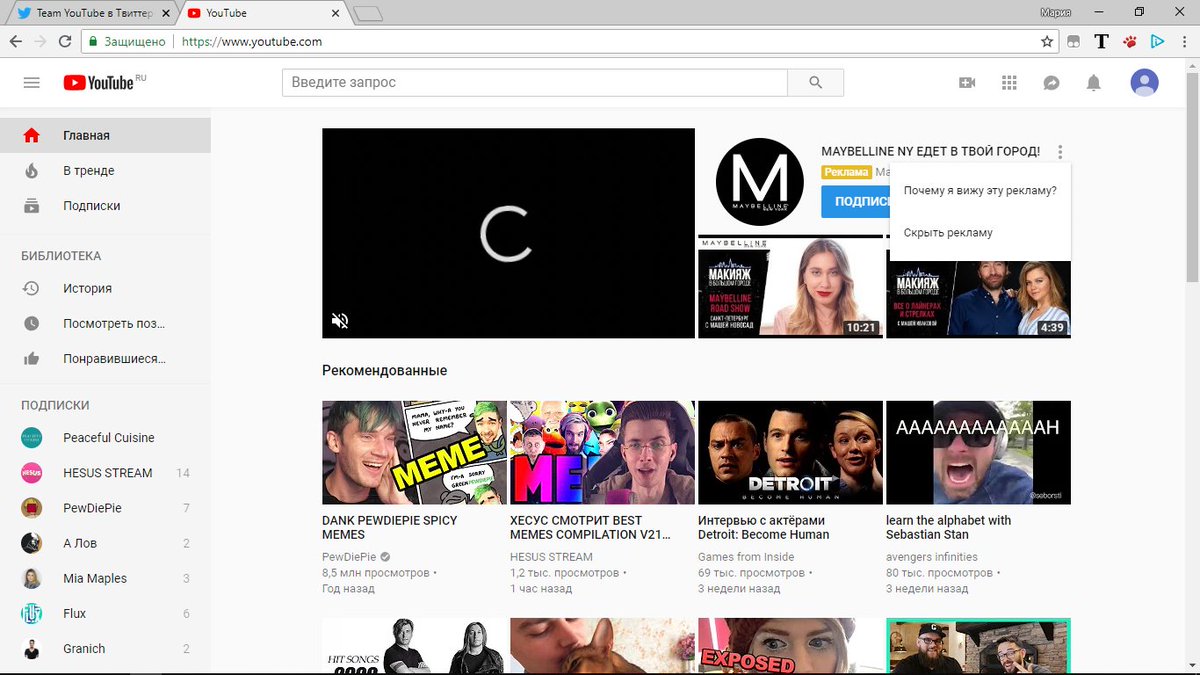Open the EXPOSED video thumbnail

790,646
